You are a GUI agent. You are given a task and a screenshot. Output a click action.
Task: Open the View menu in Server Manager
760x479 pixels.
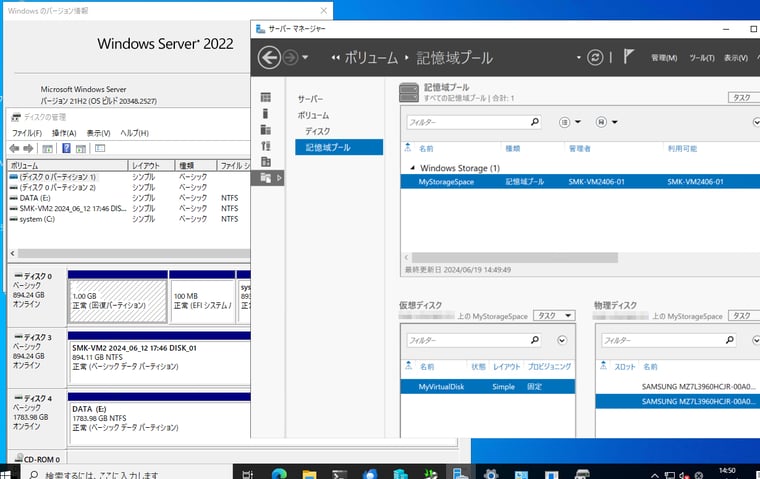click(x=736, y=58)
